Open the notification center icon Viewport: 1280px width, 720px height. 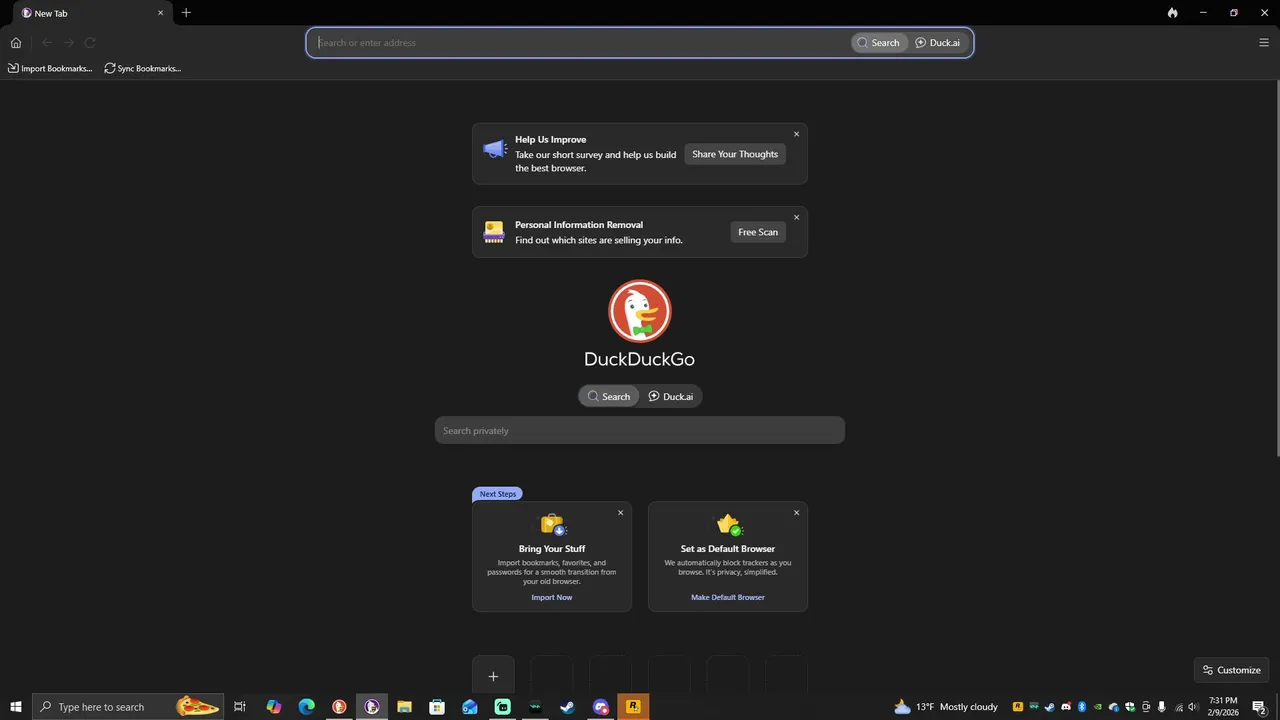coord(1260,707)
